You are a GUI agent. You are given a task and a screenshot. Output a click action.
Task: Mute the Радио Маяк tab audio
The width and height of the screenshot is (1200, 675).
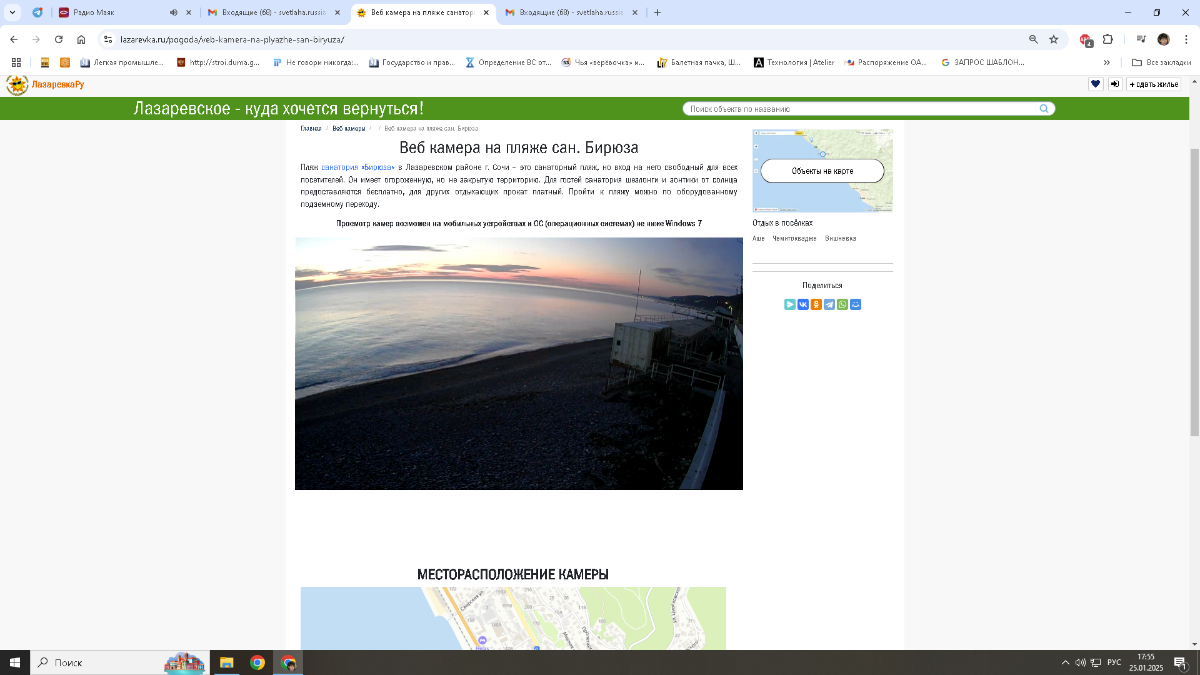coord(173,13)
